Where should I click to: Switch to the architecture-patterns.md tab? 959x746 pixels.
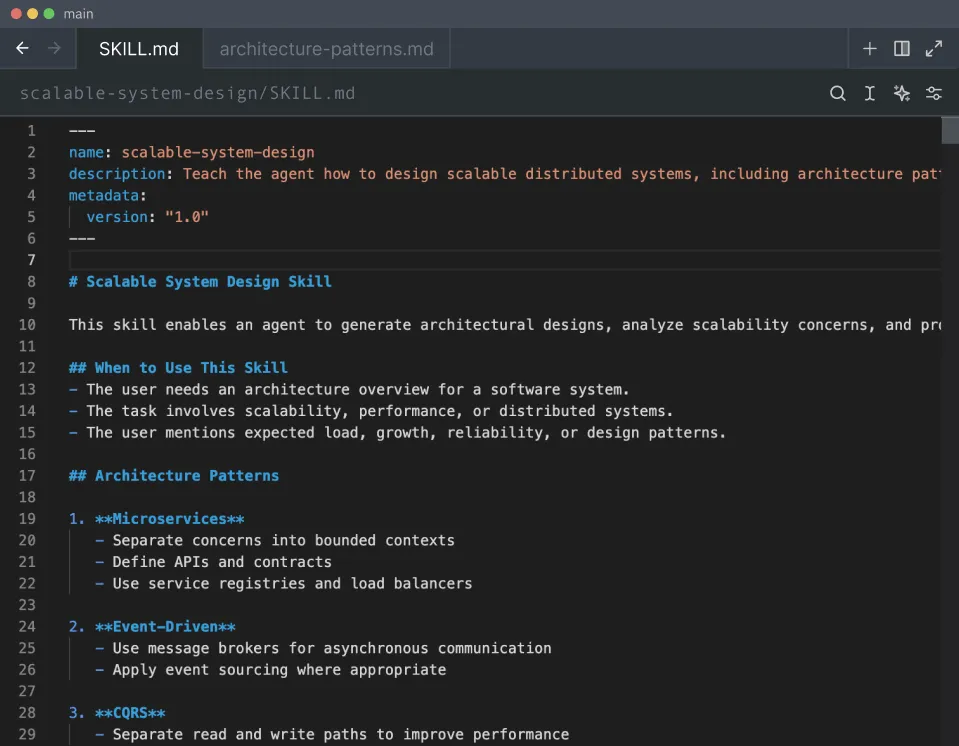[x=326, y=49]
